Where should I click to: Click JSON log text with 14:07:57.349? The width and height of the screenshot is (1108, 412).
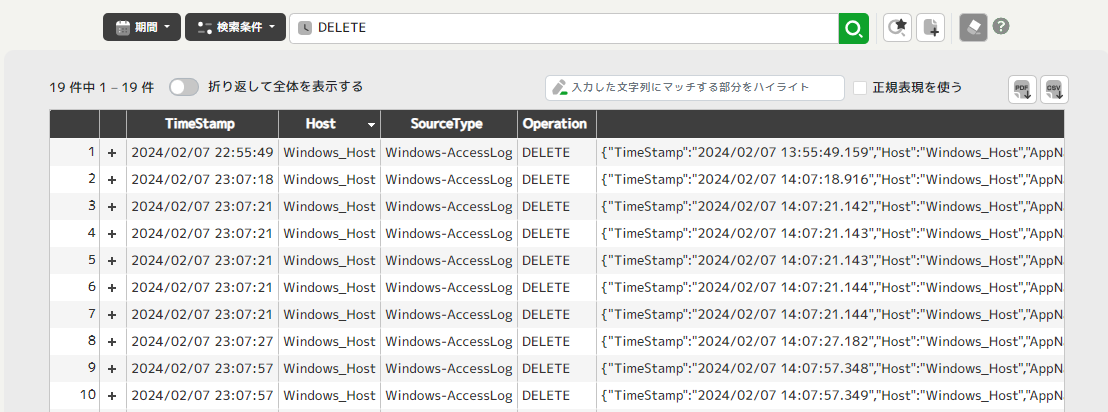[x=830, y=395]
